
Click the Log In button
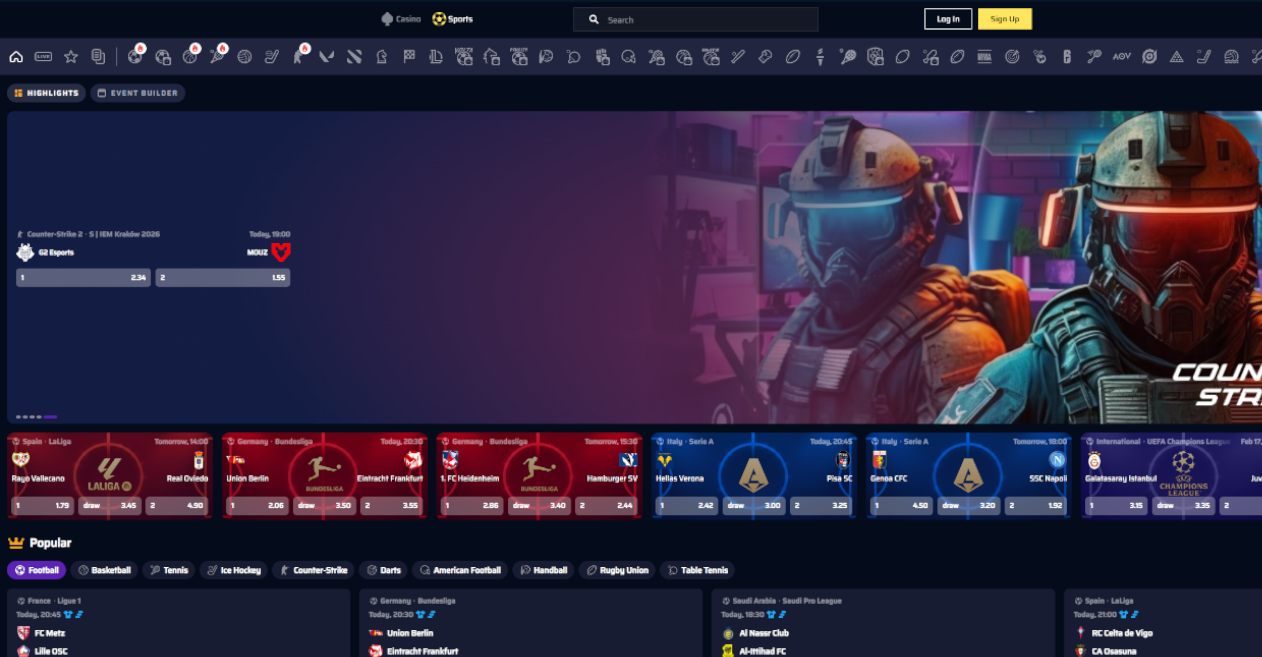947,18
